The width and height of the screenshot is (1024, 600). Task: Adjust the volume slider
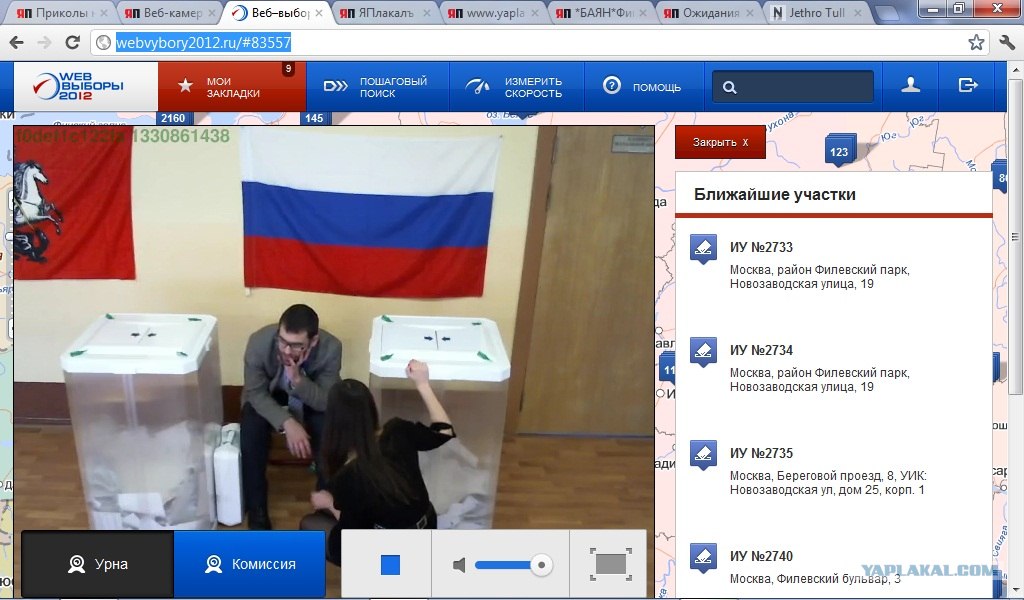513,565
